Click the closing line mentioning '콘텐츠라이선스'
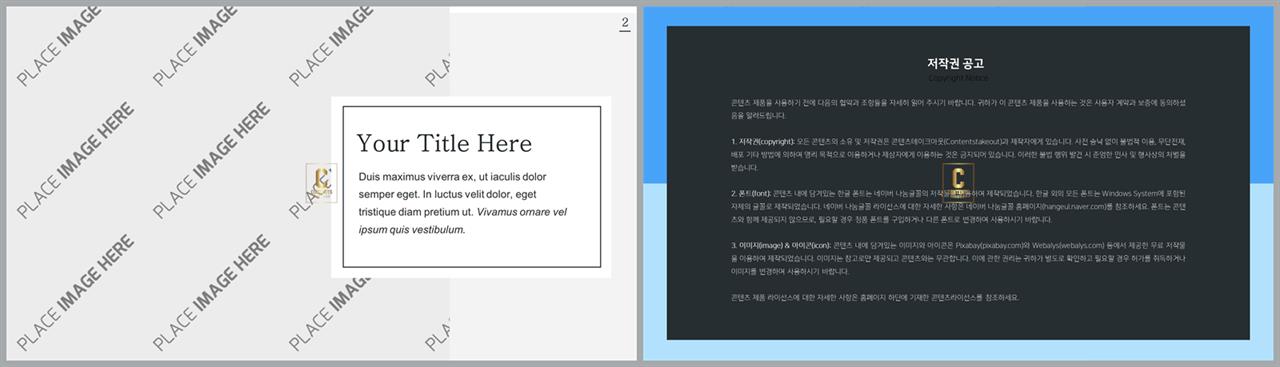Image resolution: width=1280 pixels, height=367 pixels. [x=875, y=297]
